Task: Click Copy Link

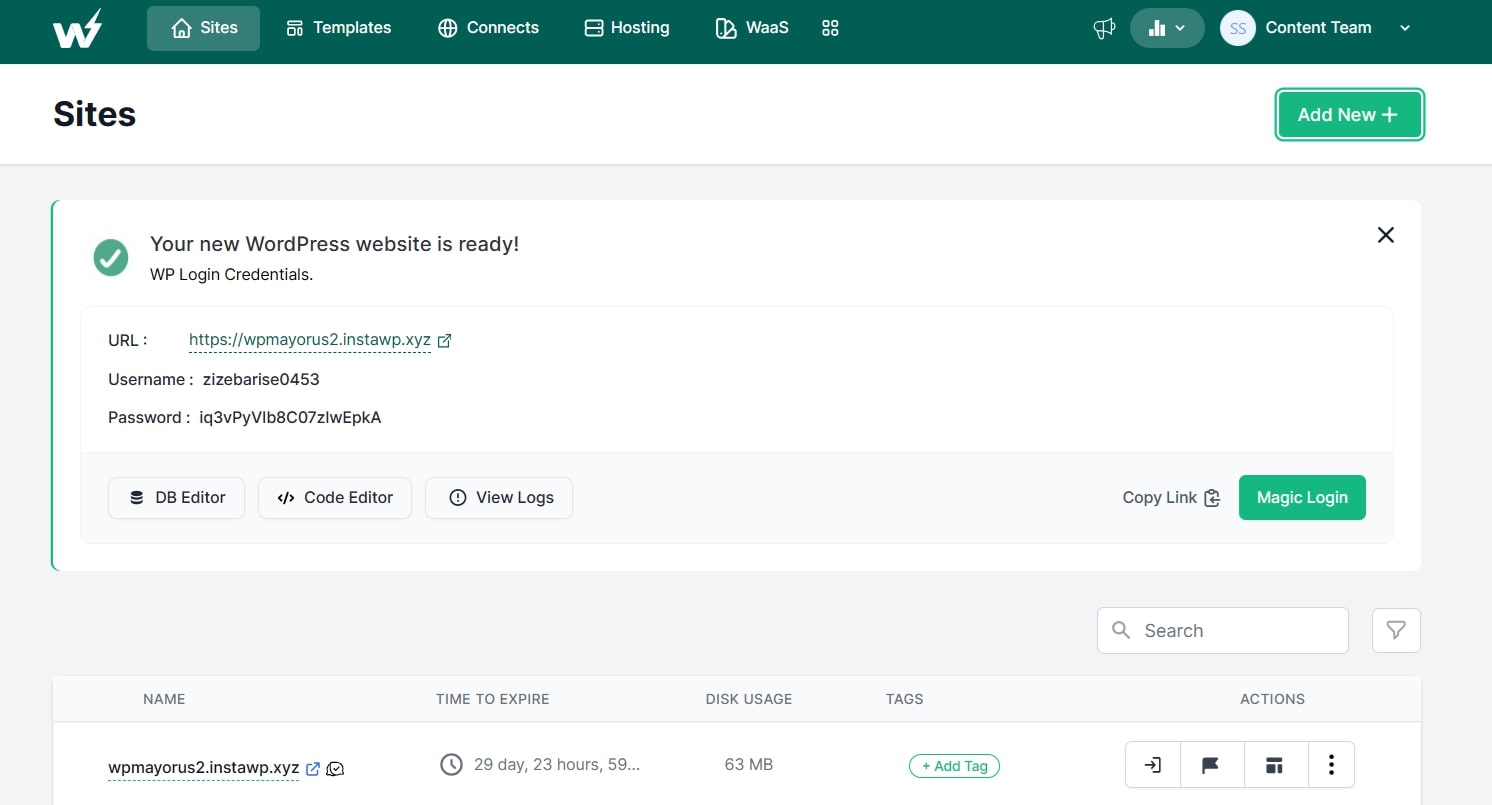Action: coord(1171,497)
